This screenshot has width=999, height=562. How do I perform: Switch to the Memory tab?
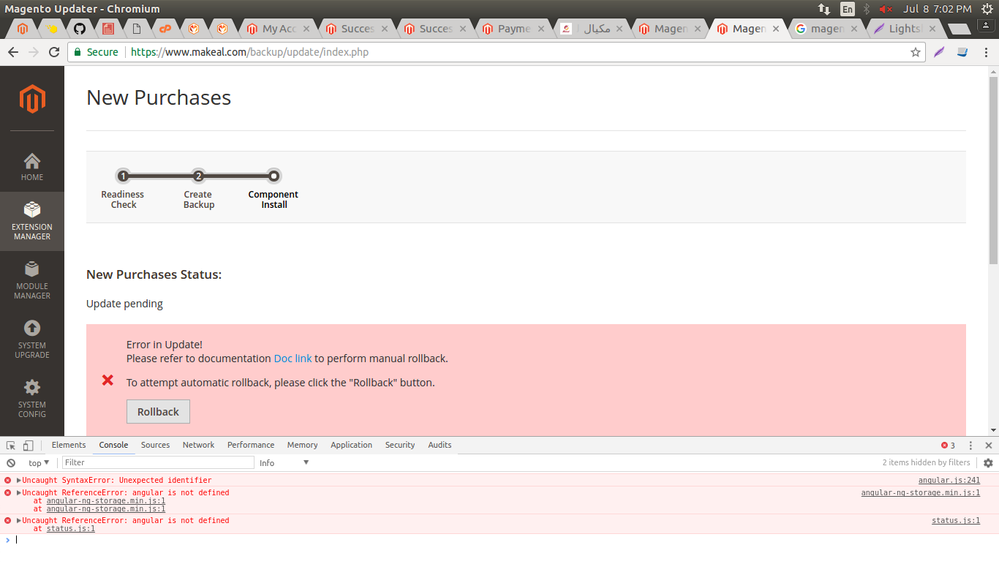tap(302, 445)
